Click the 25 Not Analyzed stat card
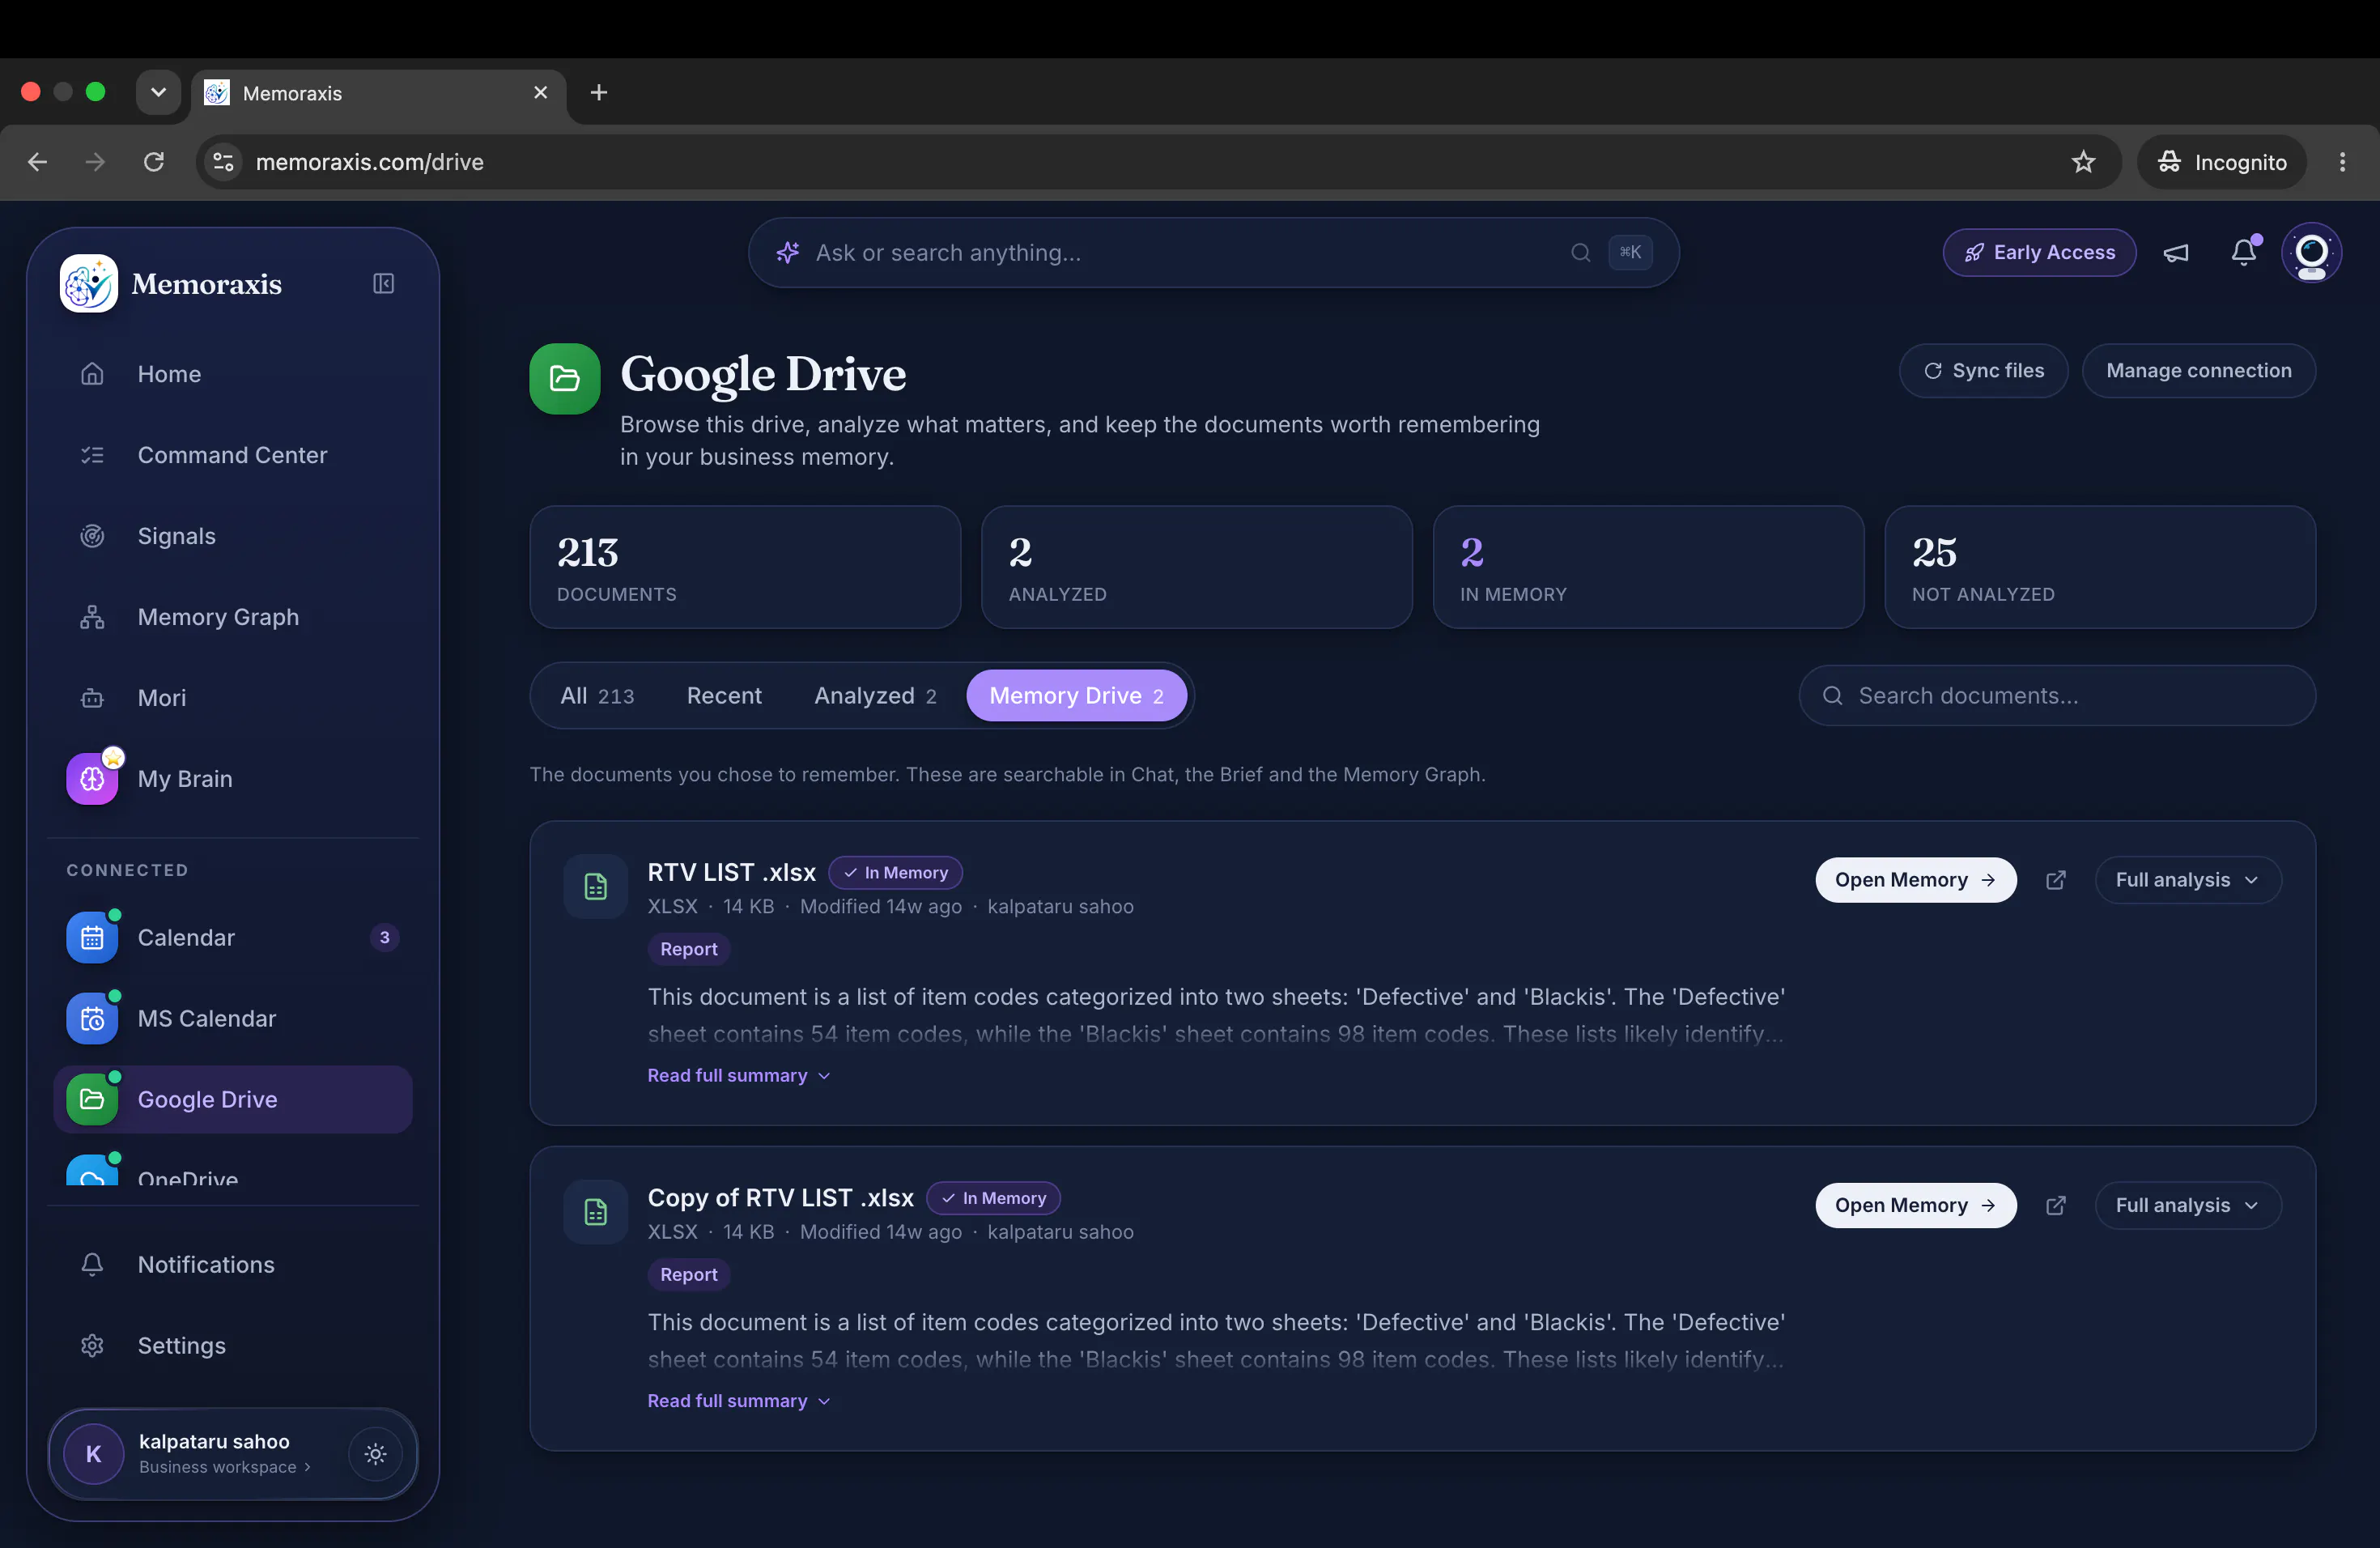 [2100, 567]
